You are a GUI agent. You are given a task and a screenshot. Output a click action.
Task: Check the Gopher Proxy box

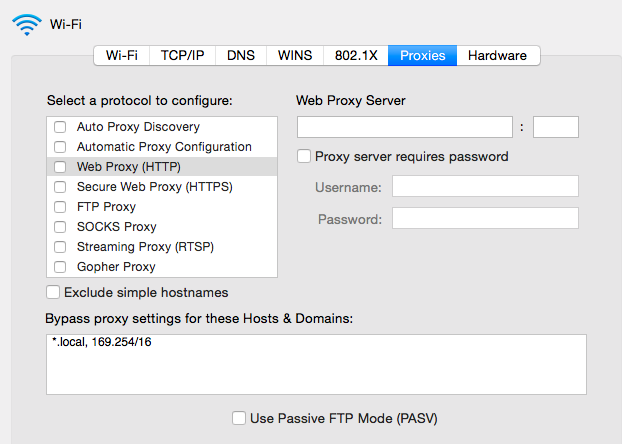(61, 267)
